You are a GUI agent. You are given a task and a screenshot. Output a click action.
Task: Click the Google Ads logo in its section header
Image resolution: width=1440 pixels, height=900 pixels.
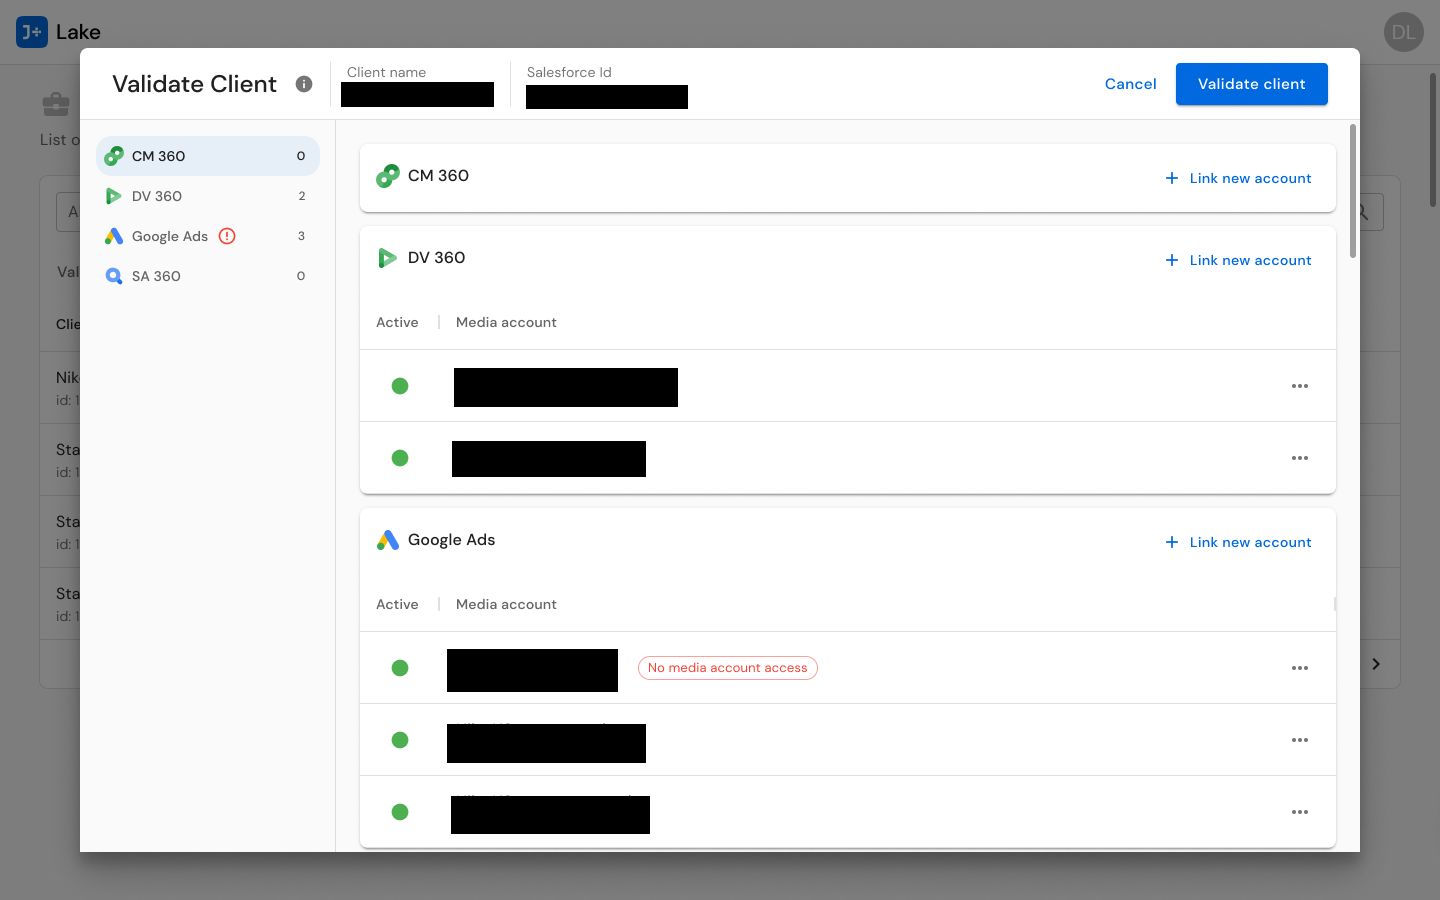(387, 539)
